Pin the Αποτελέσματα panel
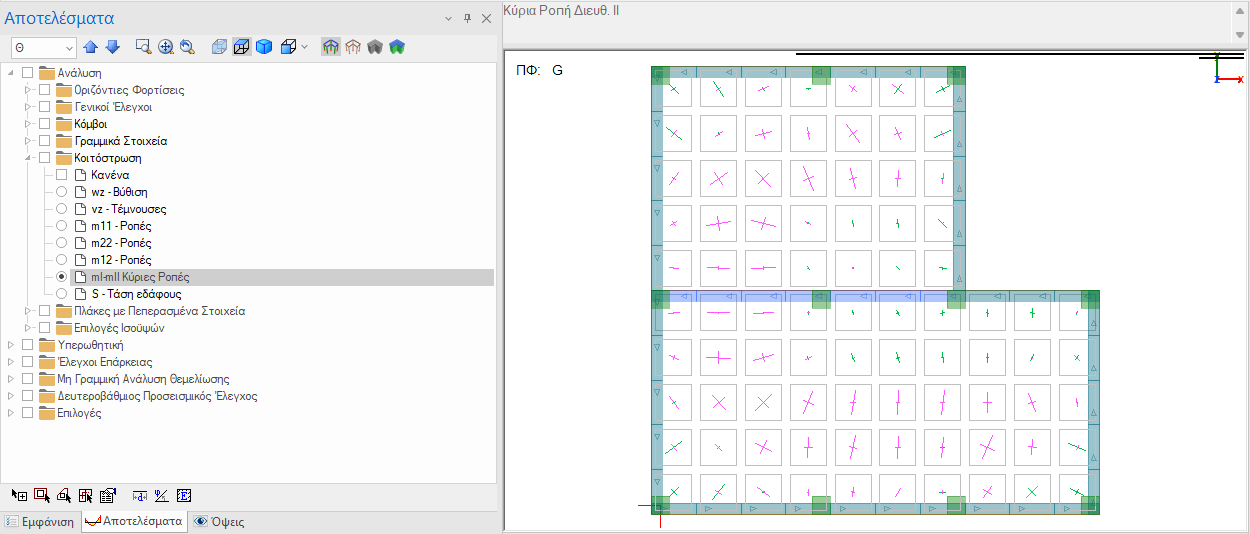The height and width of the screenshot is (534, 1250). point(466,19)
